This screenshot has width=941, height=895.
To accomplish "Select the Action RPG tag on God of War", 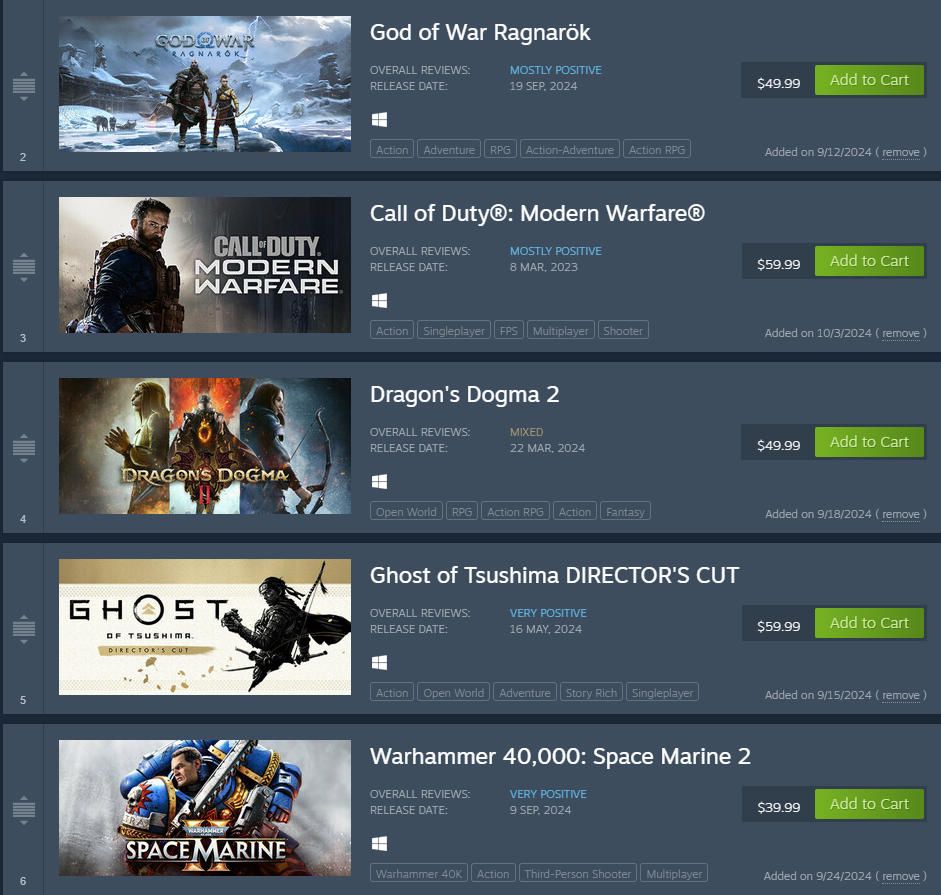I will pyautogui.click(x=657, y=149).
